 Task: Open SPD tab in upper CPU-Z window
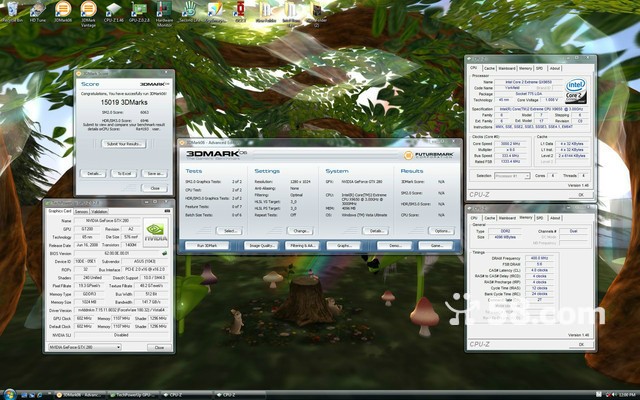point(540,69)
